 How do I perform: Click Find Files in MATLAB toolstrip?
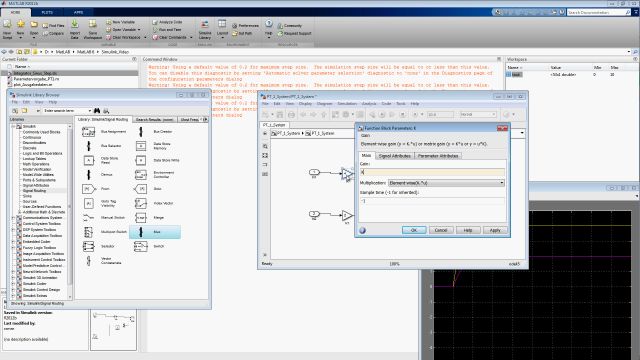click(53, 26)
